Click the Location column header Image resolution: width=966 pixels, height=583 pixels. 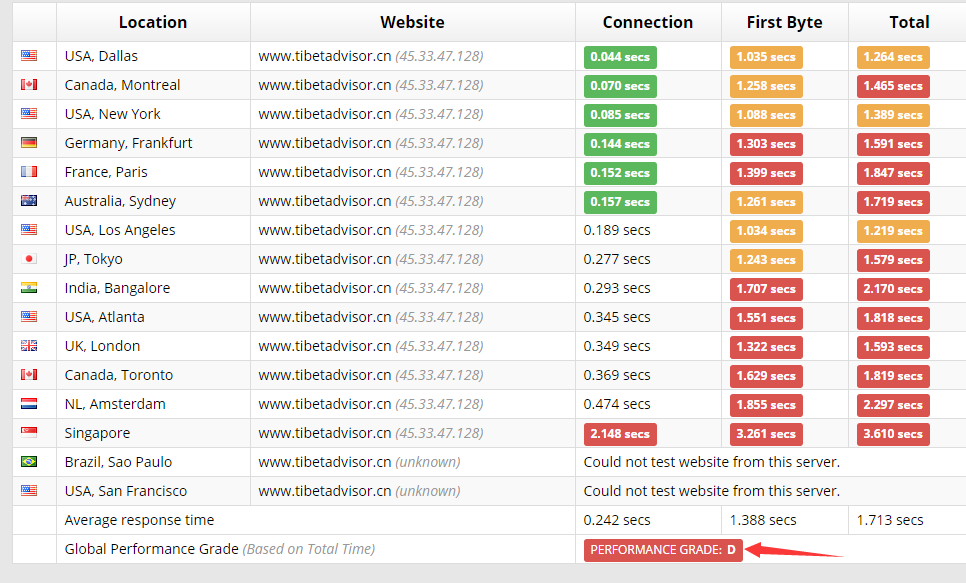point(153,22)
